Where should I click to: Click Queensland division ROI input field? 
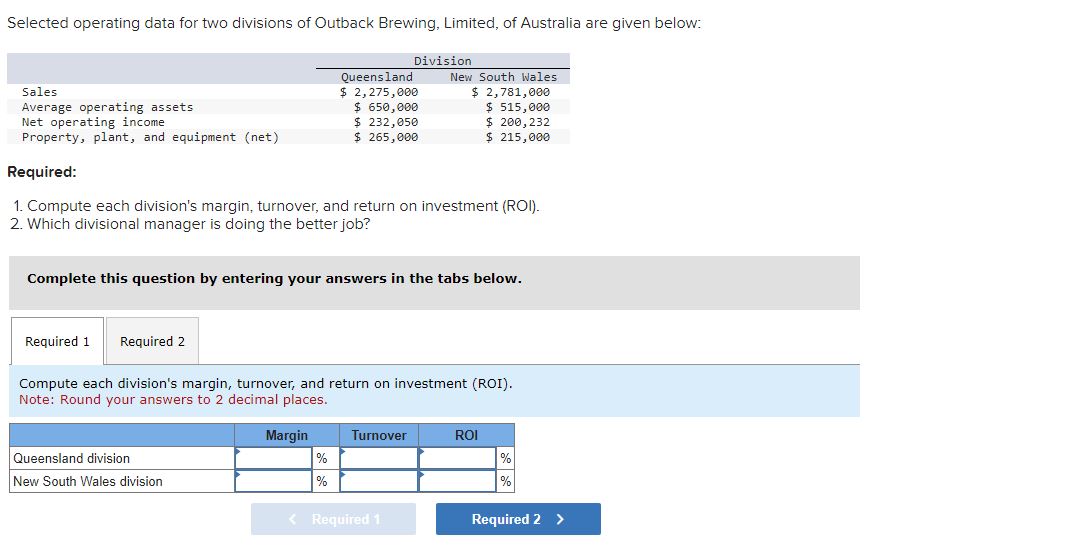point(458,458)
